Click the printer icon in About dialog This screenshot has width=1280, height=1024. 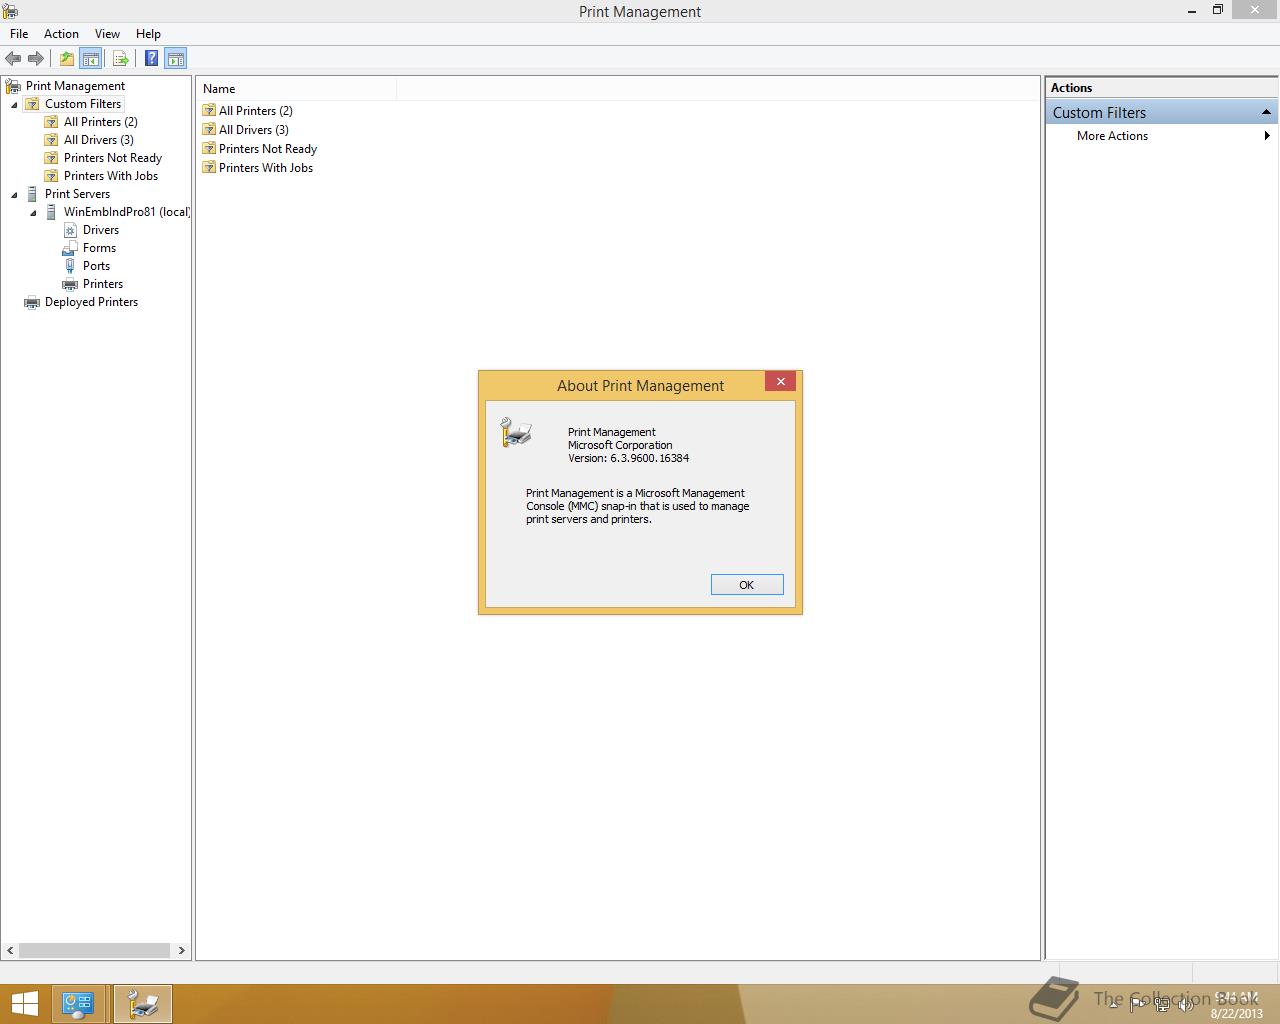[516, 432]
